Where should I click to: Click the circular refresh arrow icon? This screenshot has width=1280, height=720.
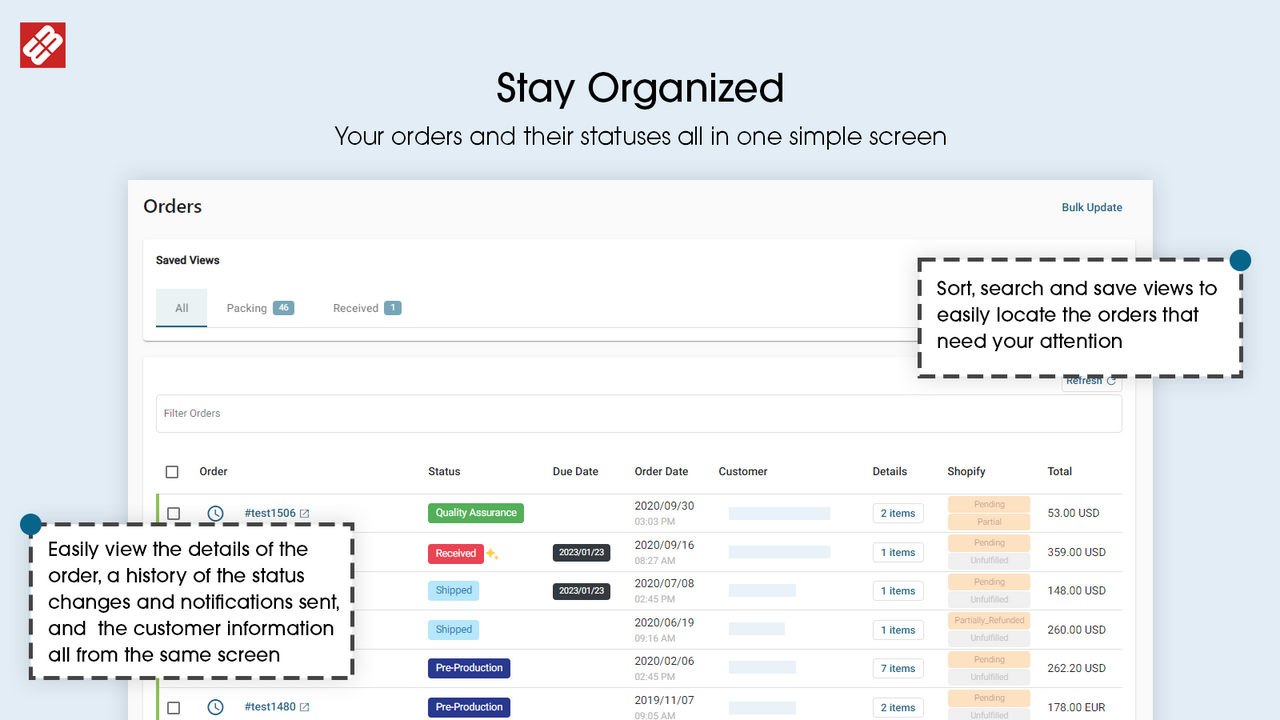pos(1110,380)
